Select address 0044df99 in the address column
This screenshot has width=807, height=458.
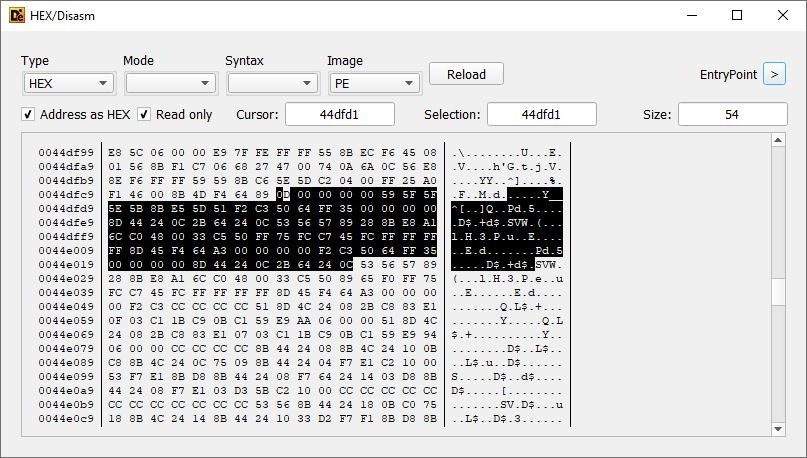66,153
